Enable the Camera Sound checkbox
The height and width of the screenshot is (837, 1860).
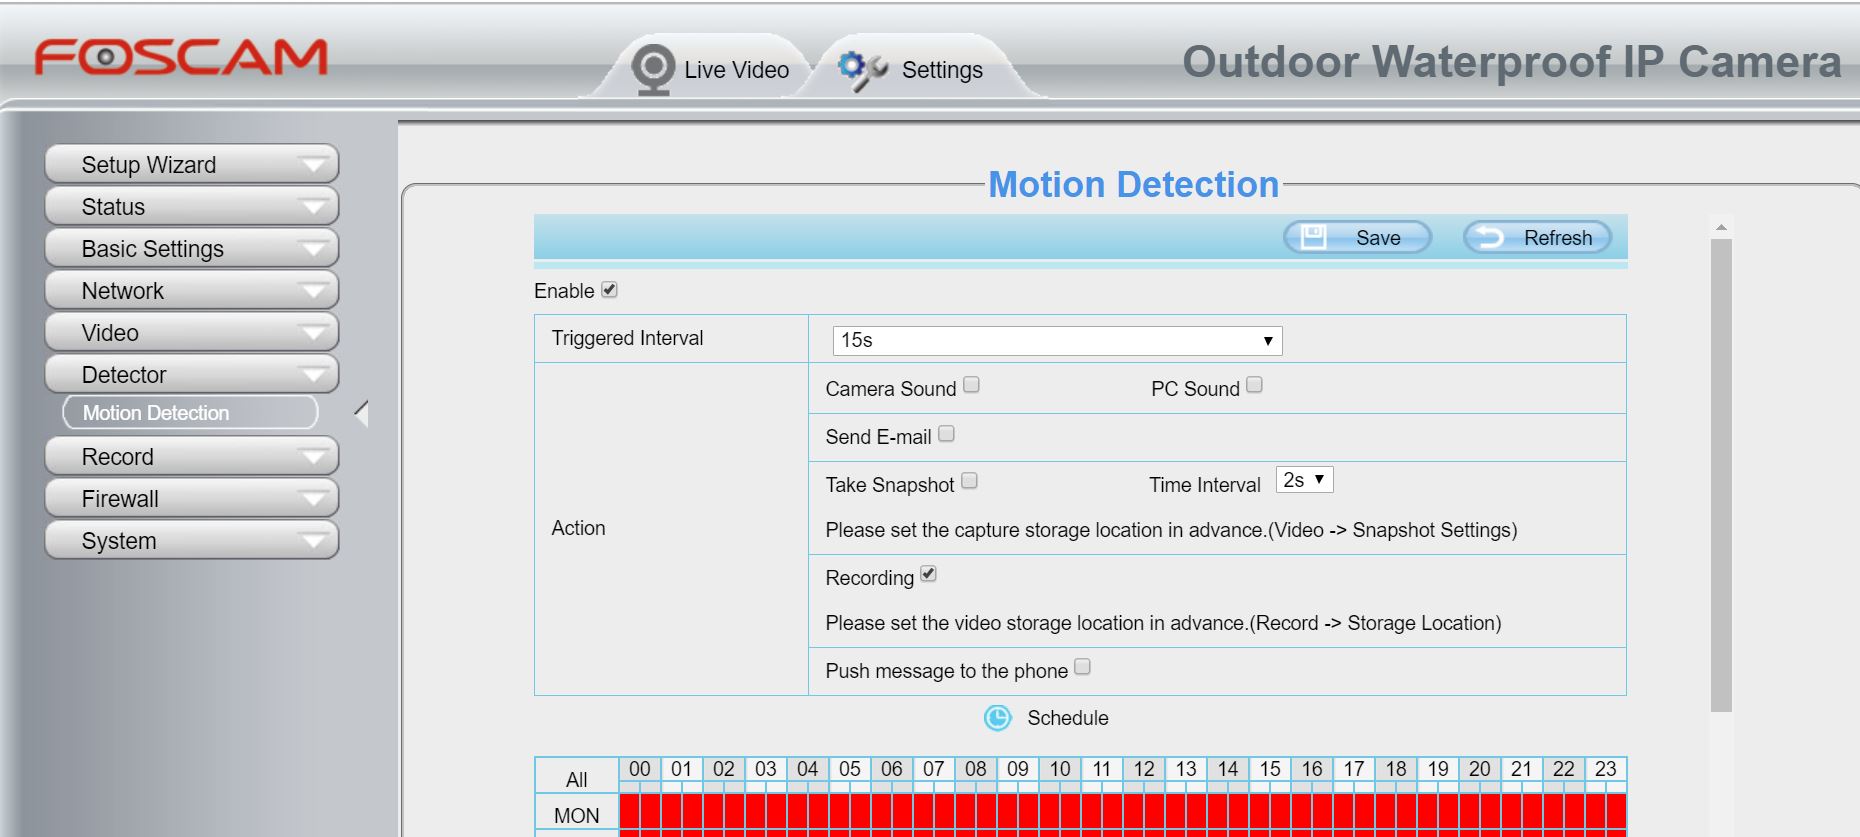[971, 385]
